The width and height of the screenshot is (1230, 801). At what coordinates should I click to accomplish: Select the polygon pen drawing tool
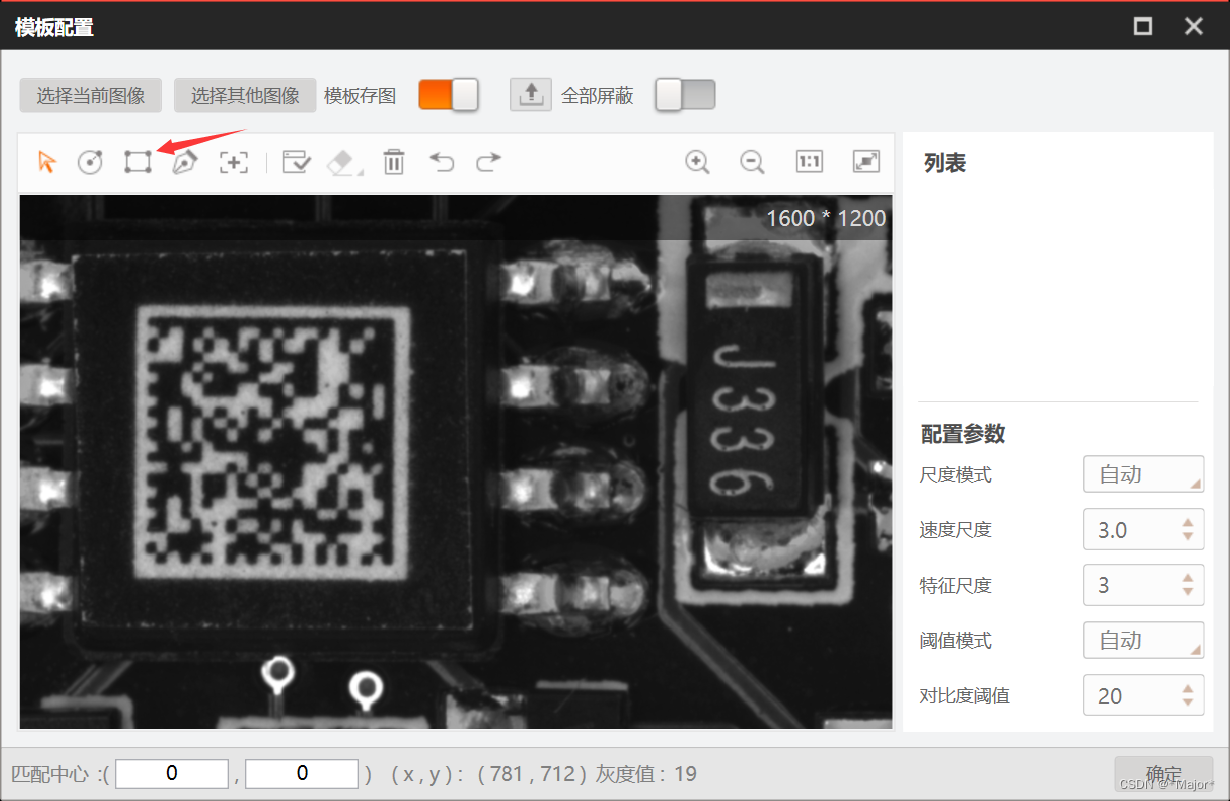tap(185, 161)
